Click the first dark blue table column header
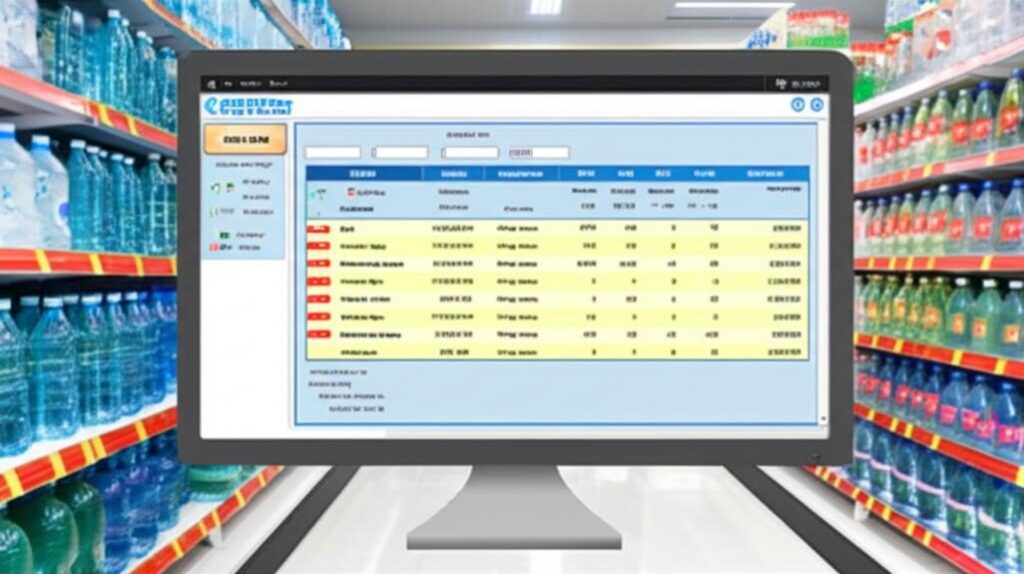Viewport: 1024px width, 574px height. (x=364, y=173)
